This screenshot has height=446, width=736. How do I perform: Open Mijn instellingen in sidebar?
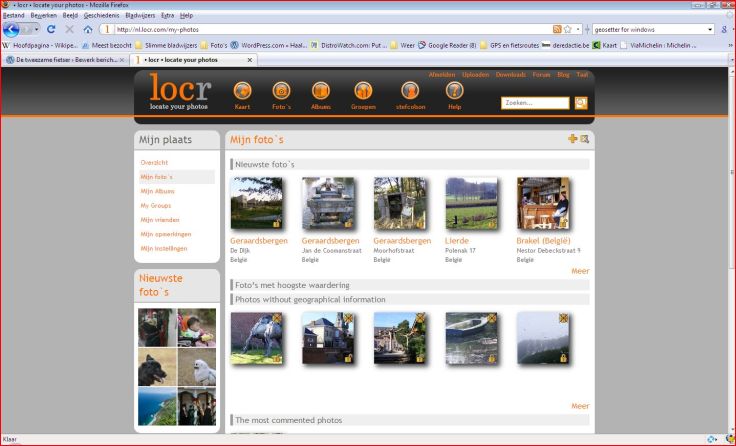point(163,248)
